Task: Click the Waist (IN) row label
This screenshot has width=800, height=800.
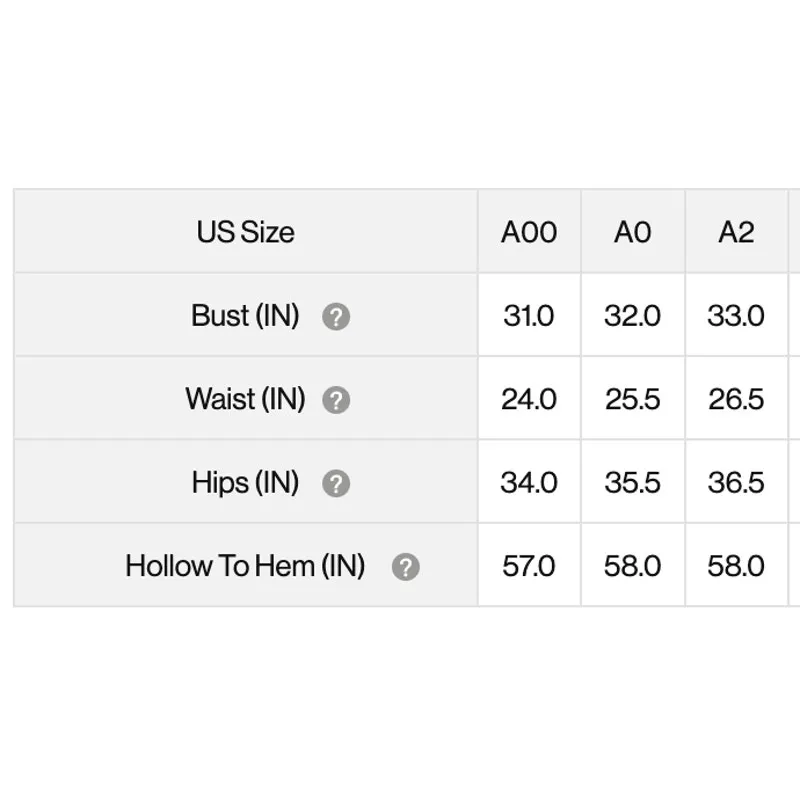Action: pos(245,399)
